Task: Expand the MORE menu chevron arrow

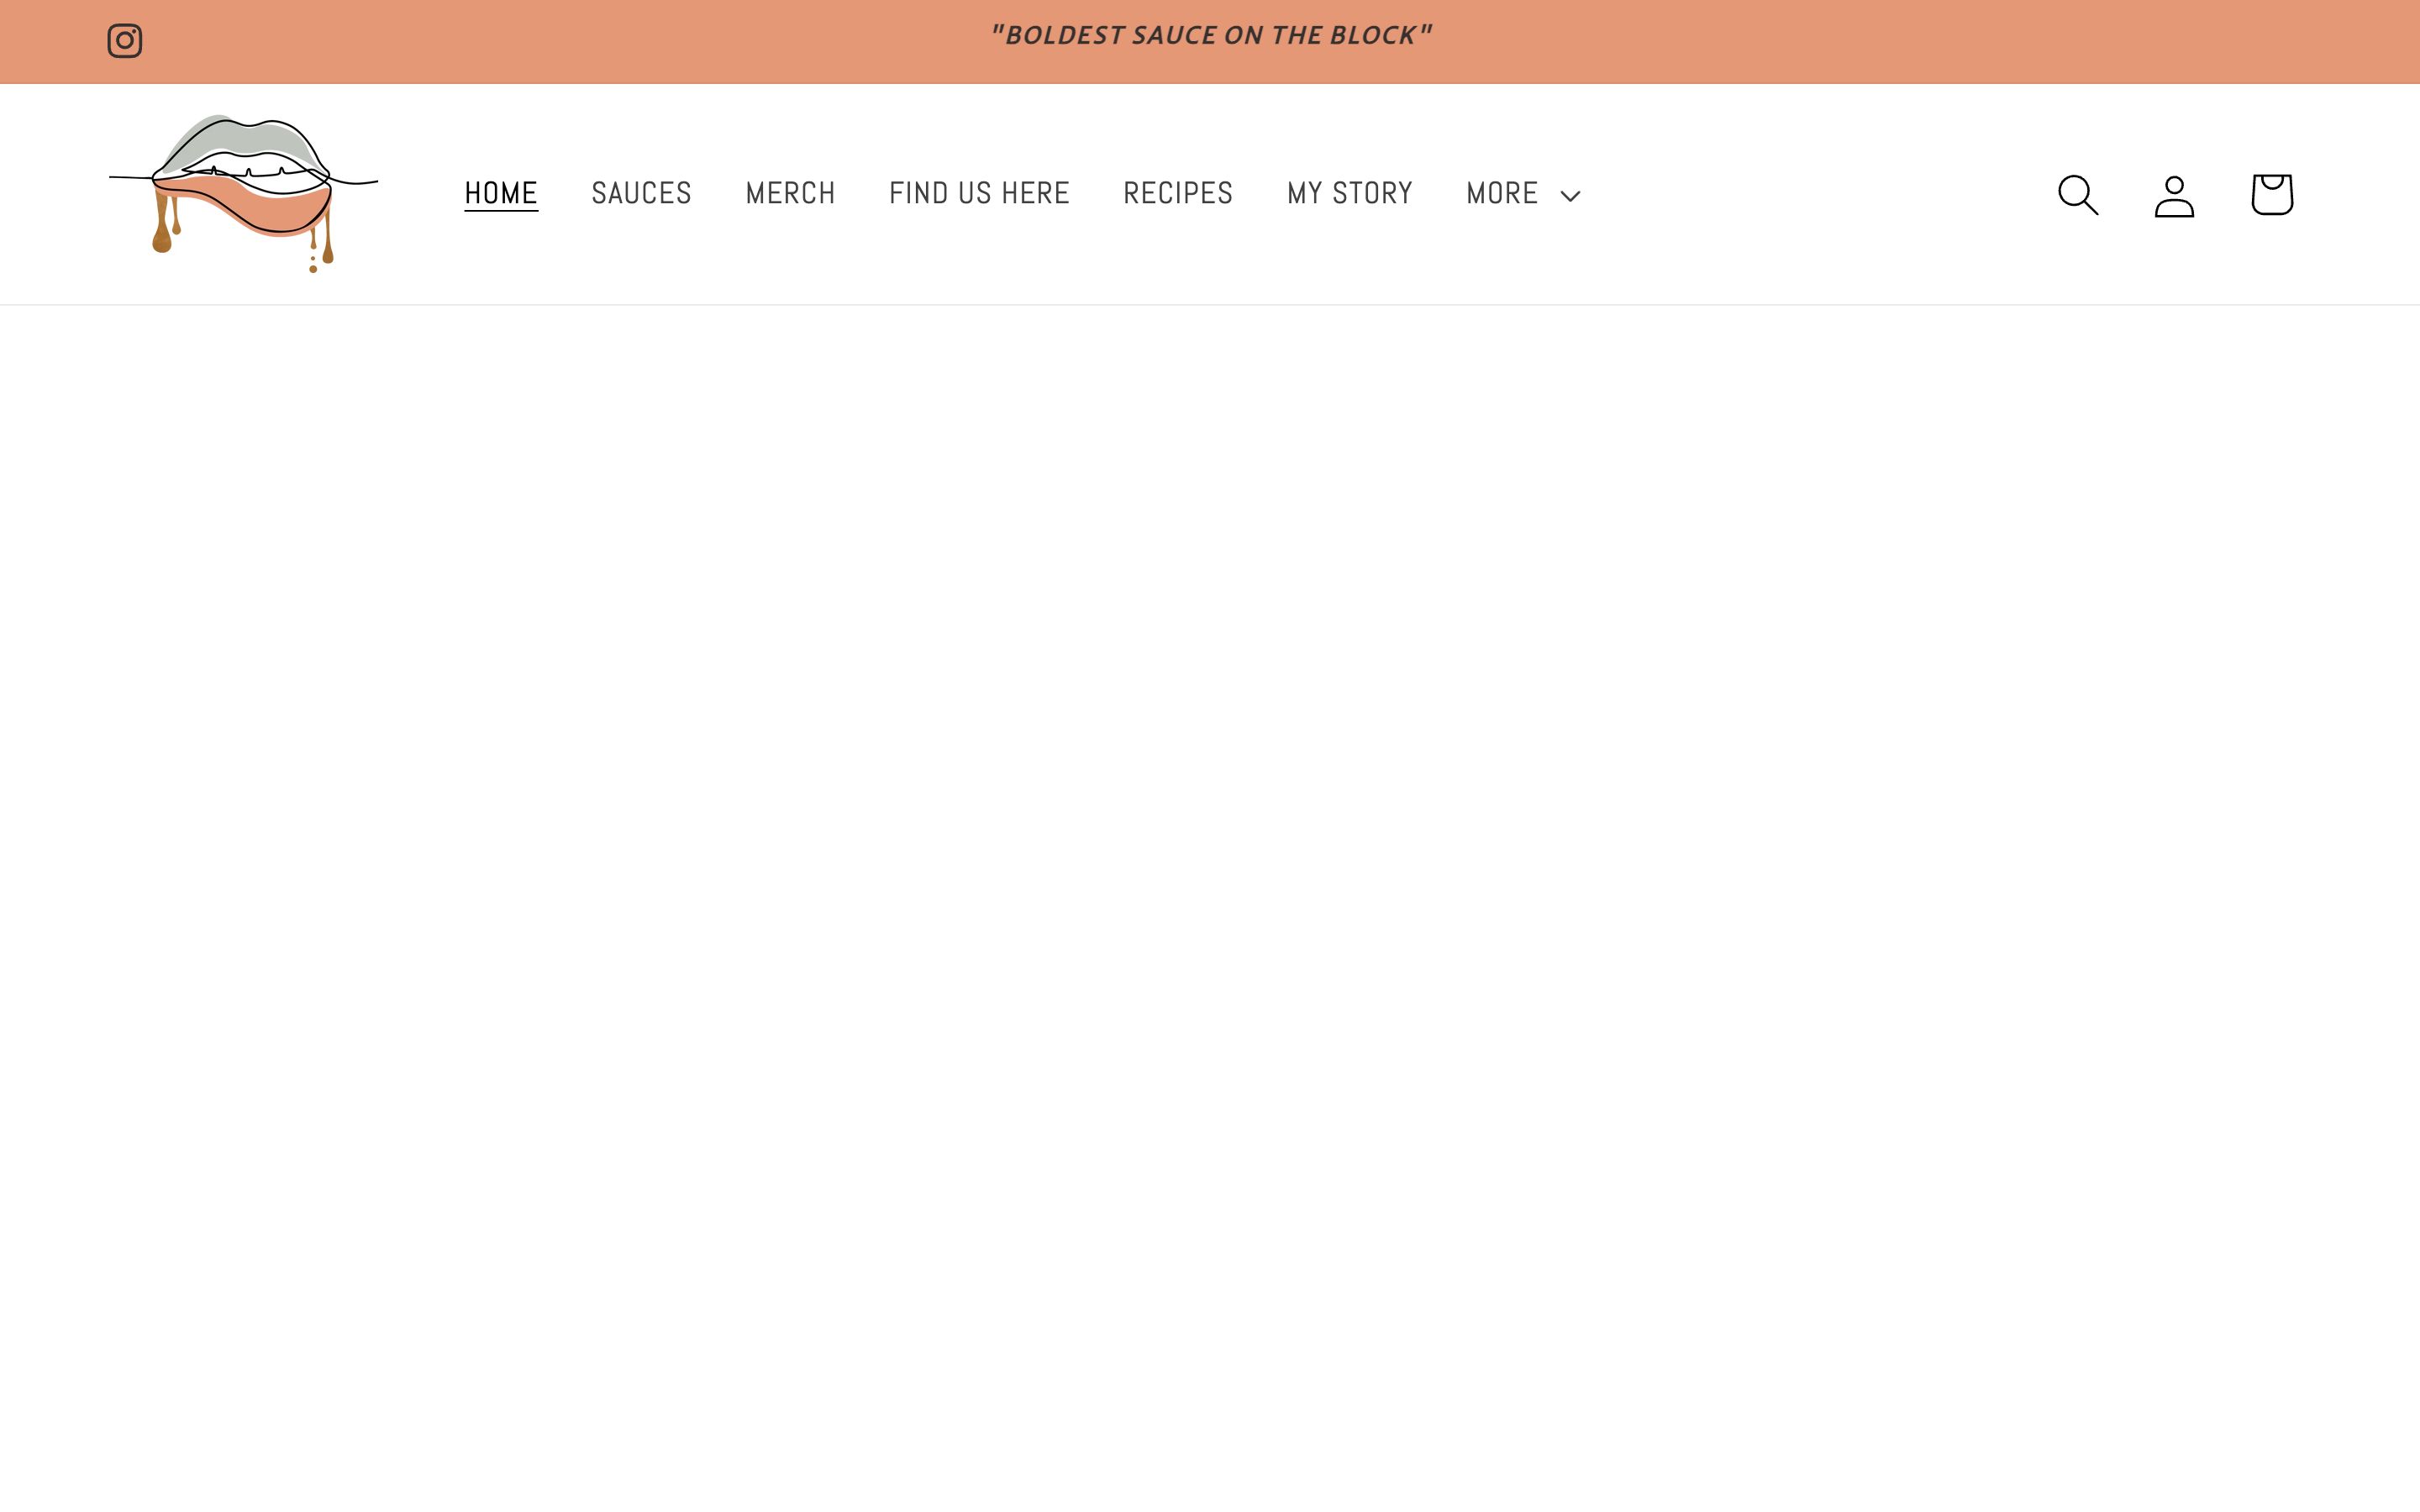Action: (1570, 196)
